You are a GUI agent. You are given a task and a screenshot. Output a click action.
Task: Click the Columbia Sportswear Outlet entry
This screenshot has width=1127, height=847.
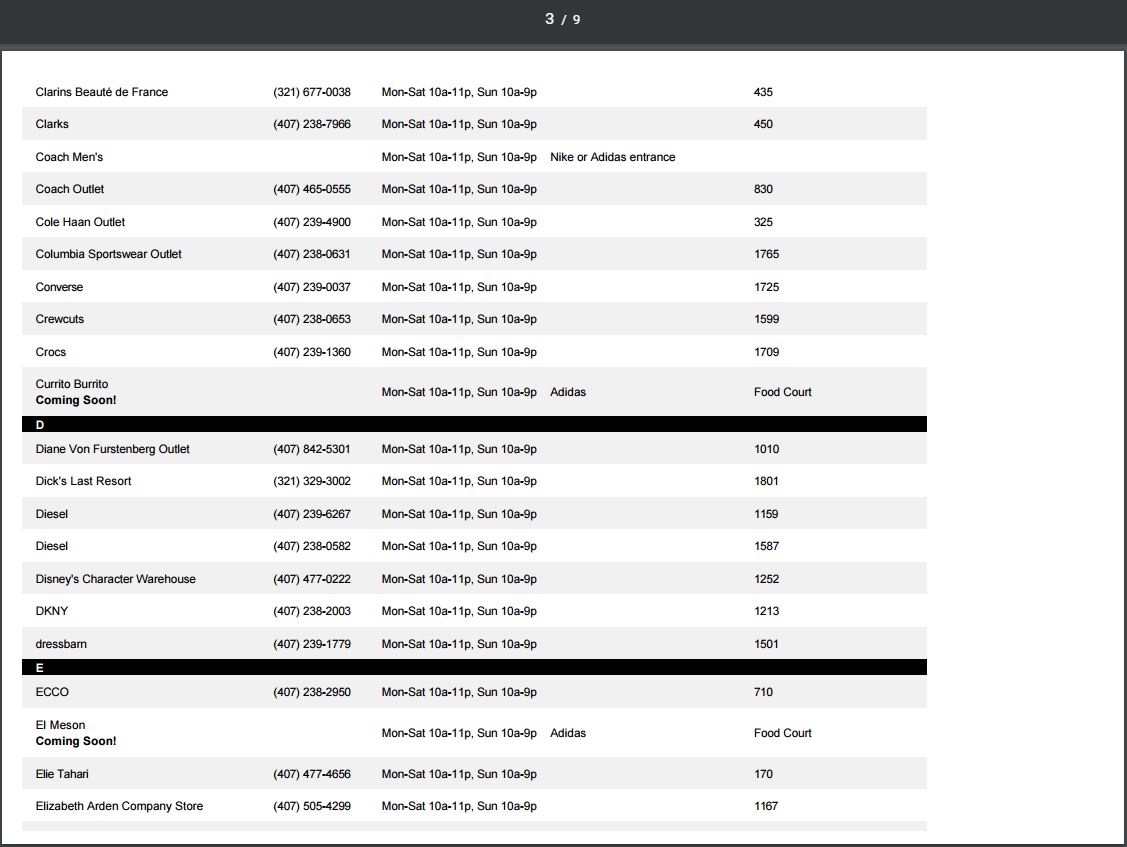109,254
